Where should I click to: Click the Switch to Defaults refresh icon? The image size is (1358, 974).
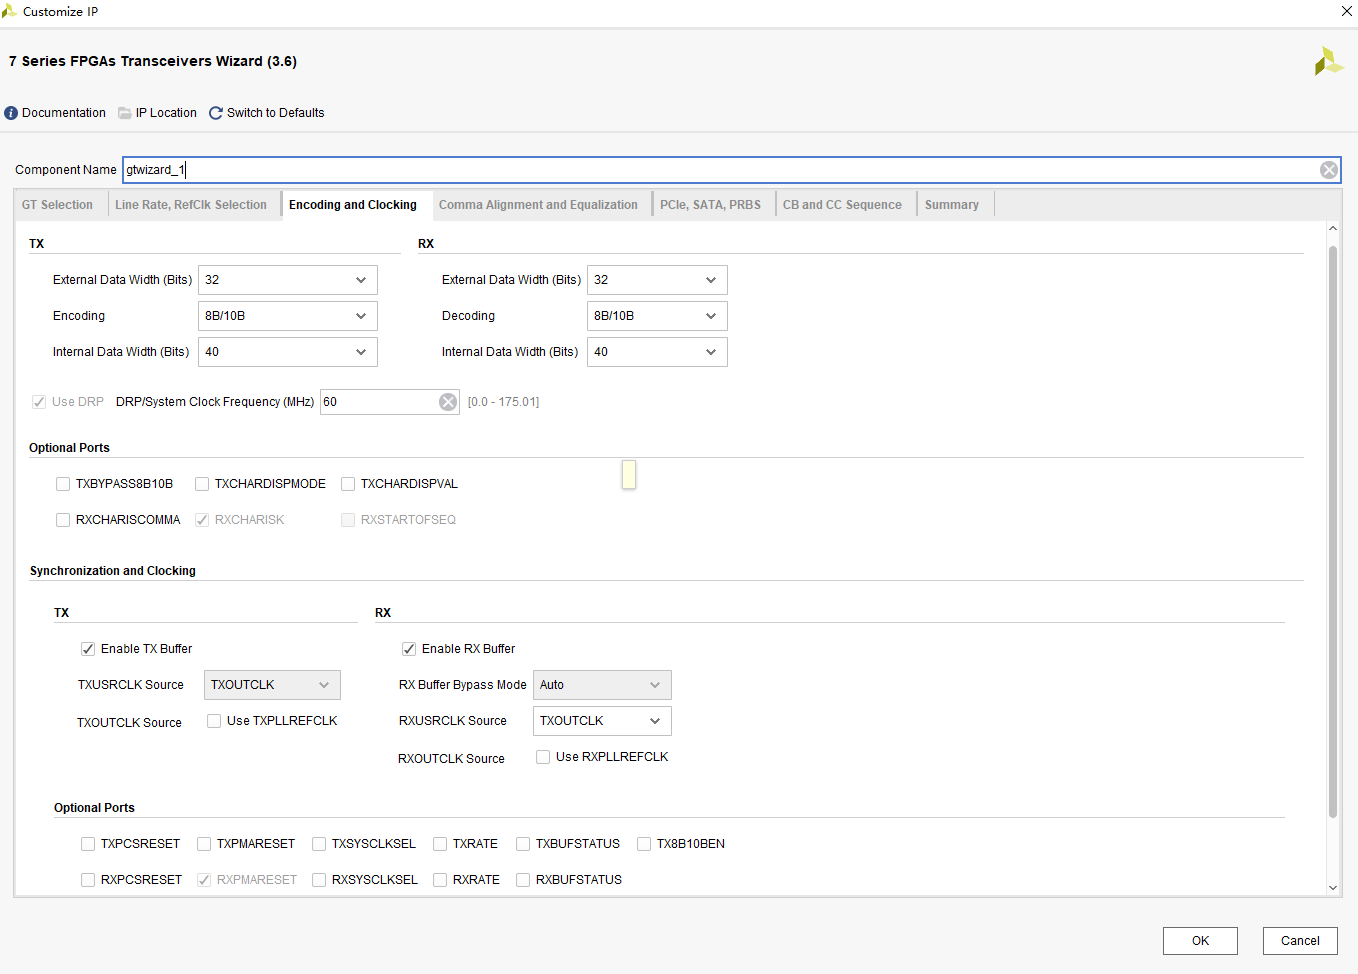tap(215, 113)
